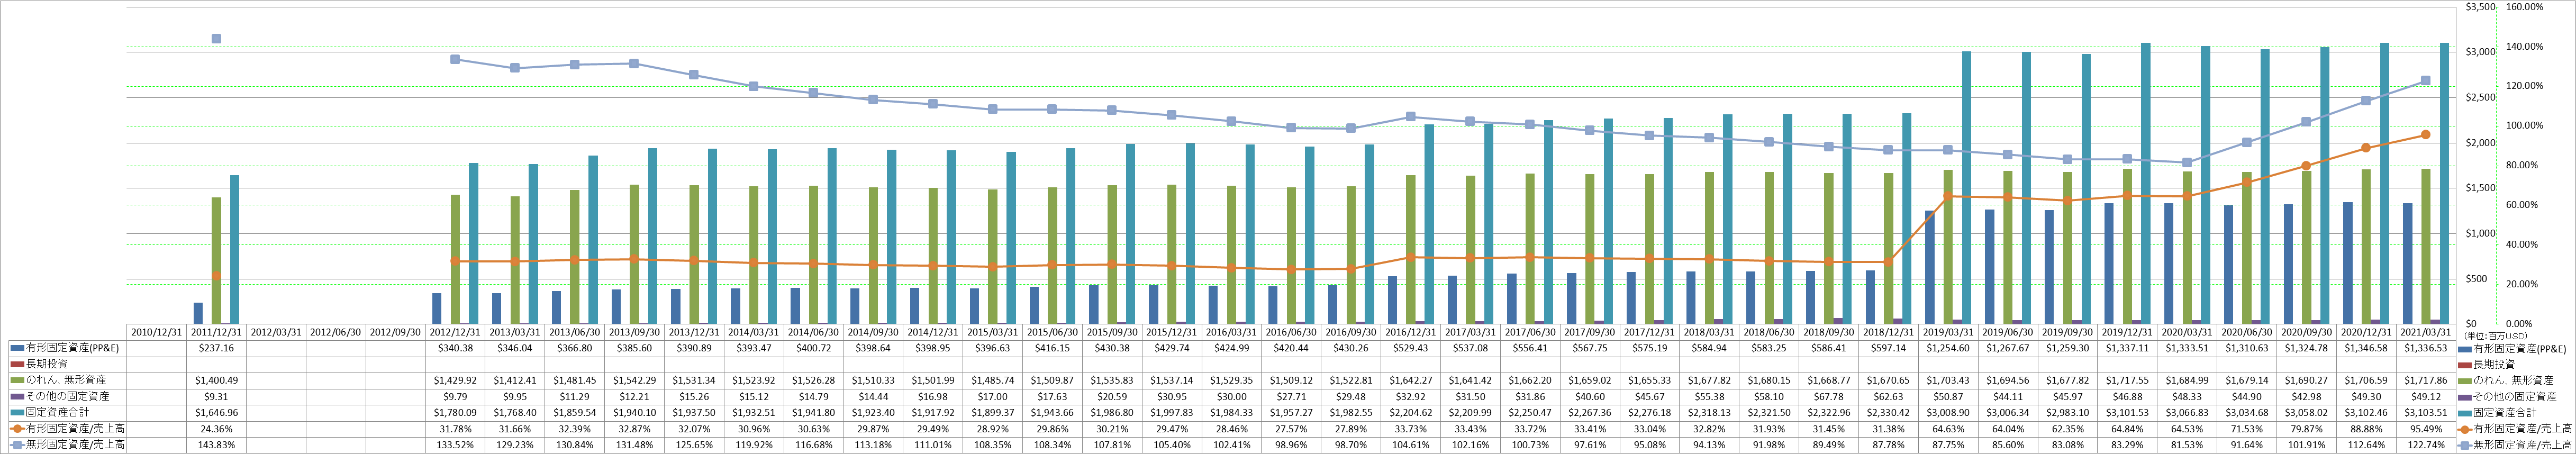Select the $340.38 cell under 2012/12/31

[455, 348]
